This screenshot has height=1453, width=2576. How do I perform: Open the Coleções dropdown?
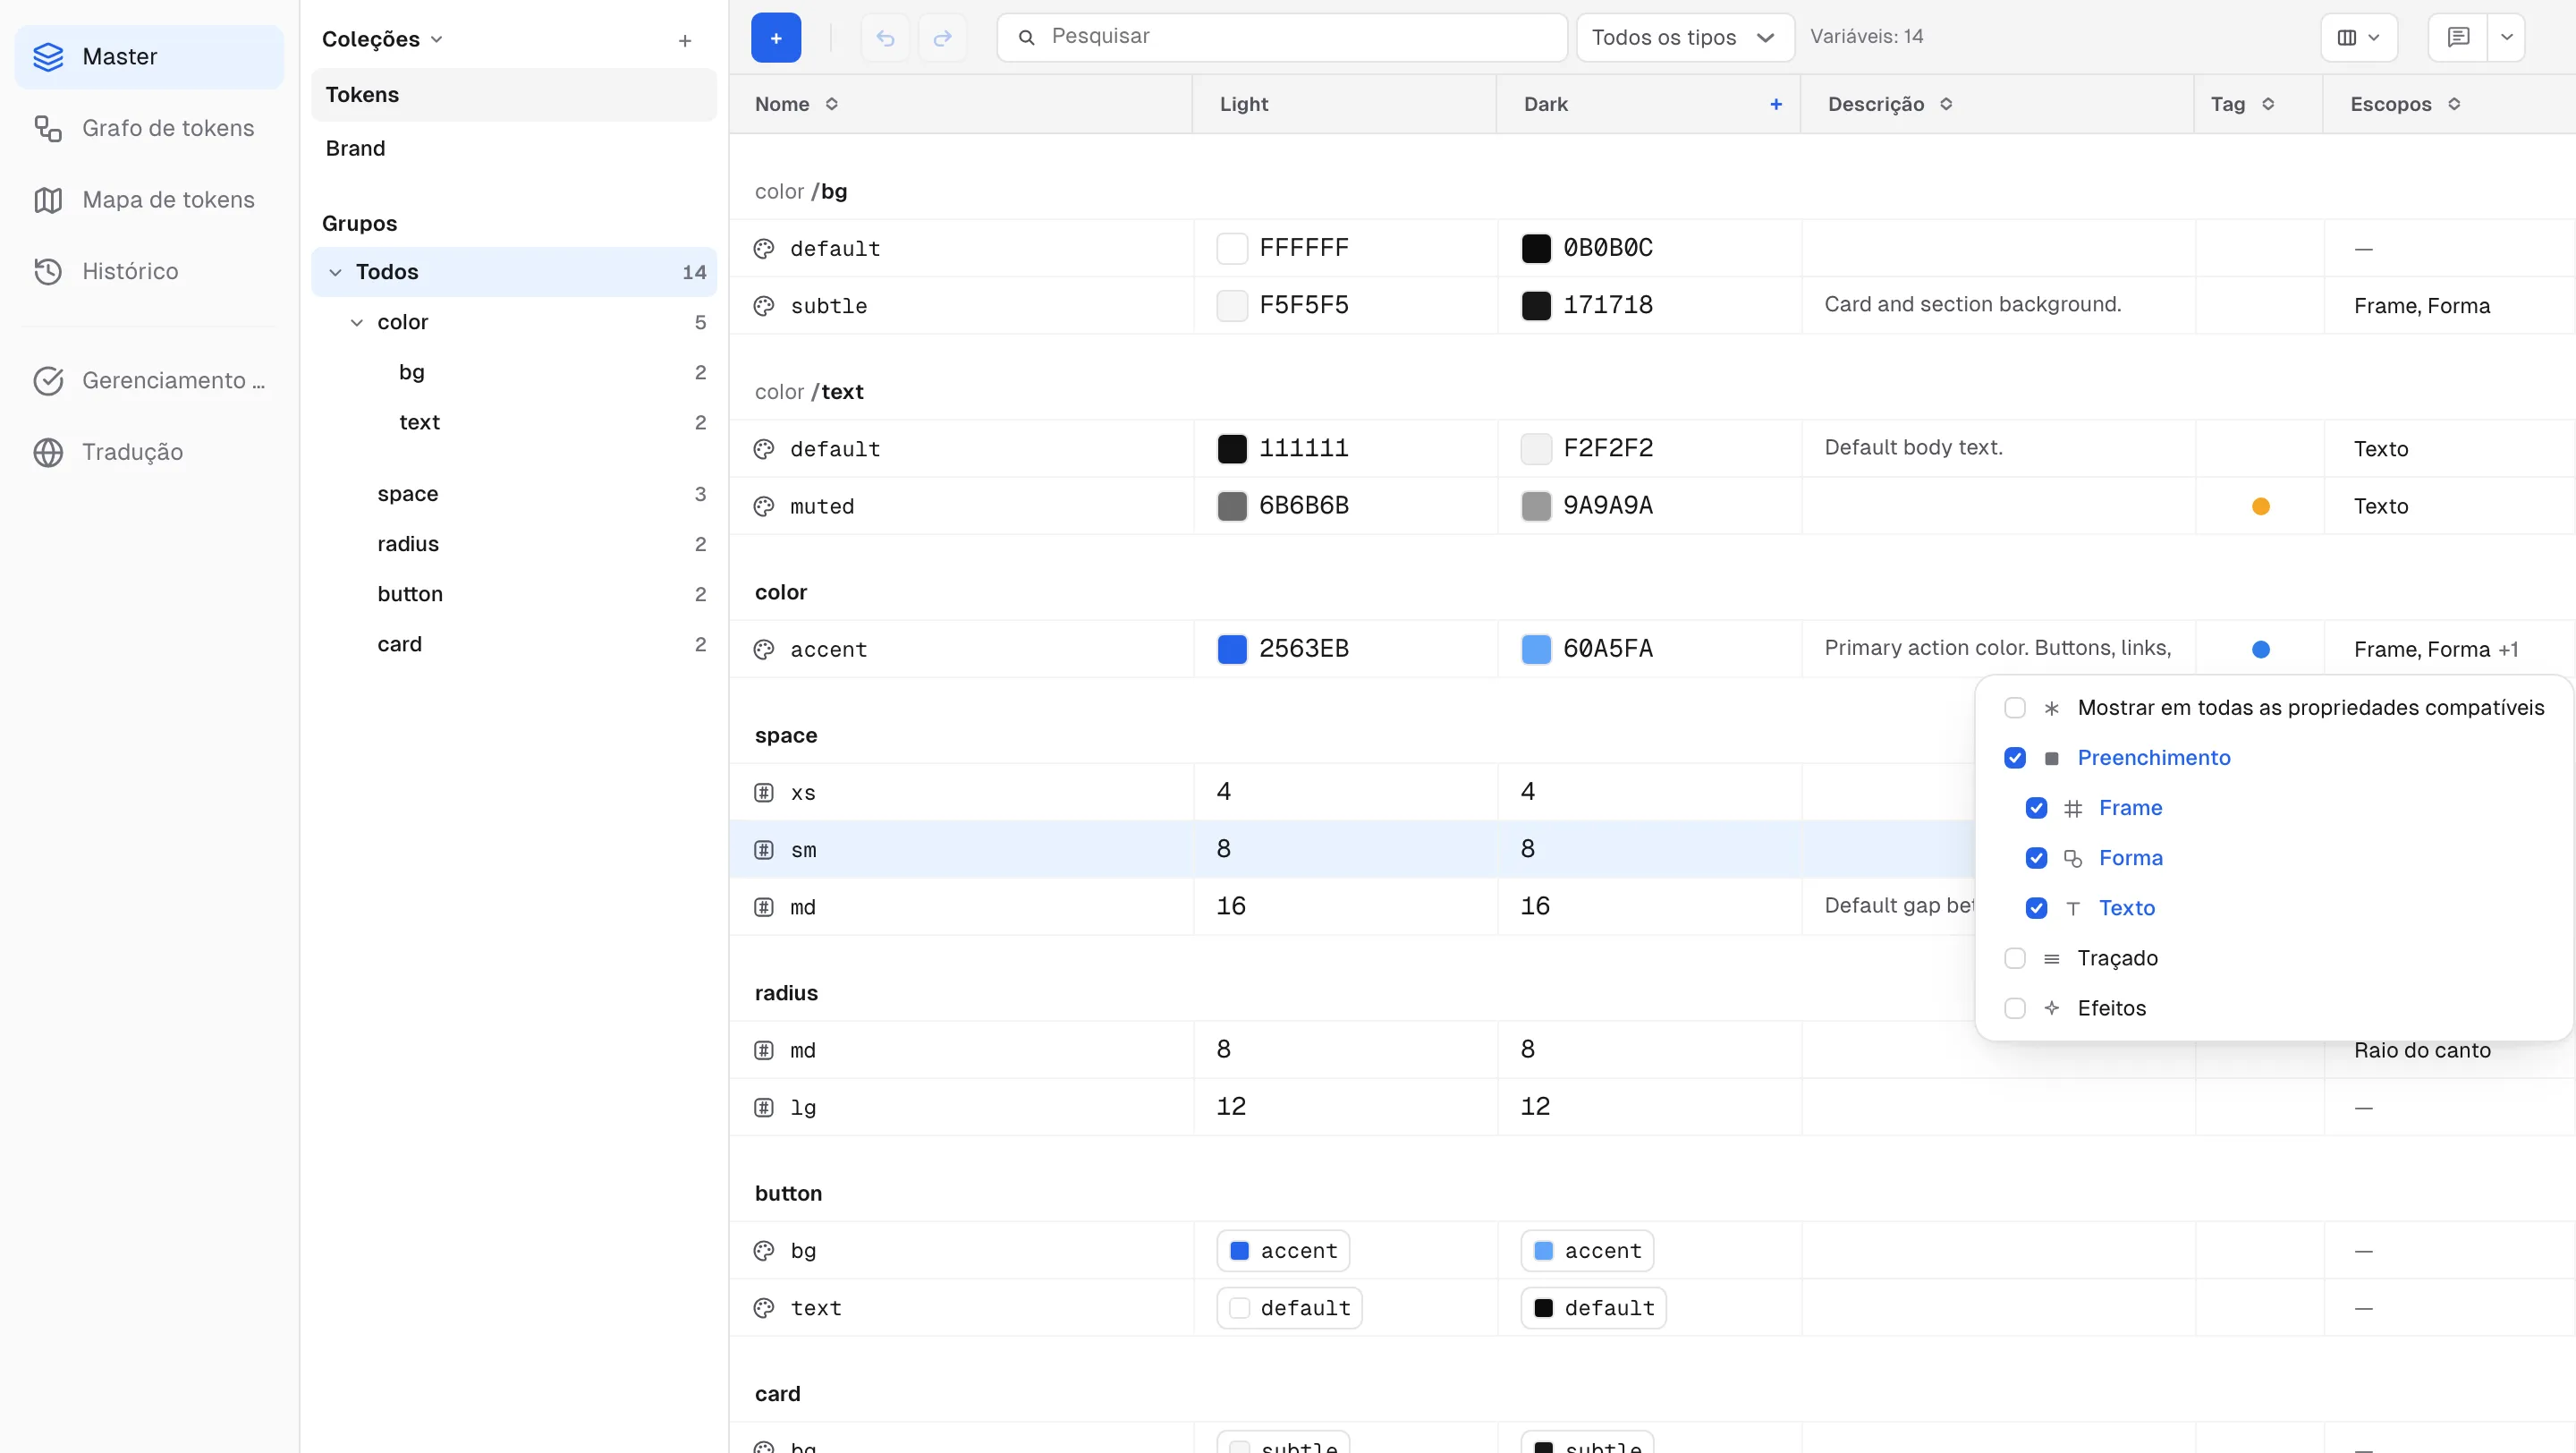click(382, 40)
